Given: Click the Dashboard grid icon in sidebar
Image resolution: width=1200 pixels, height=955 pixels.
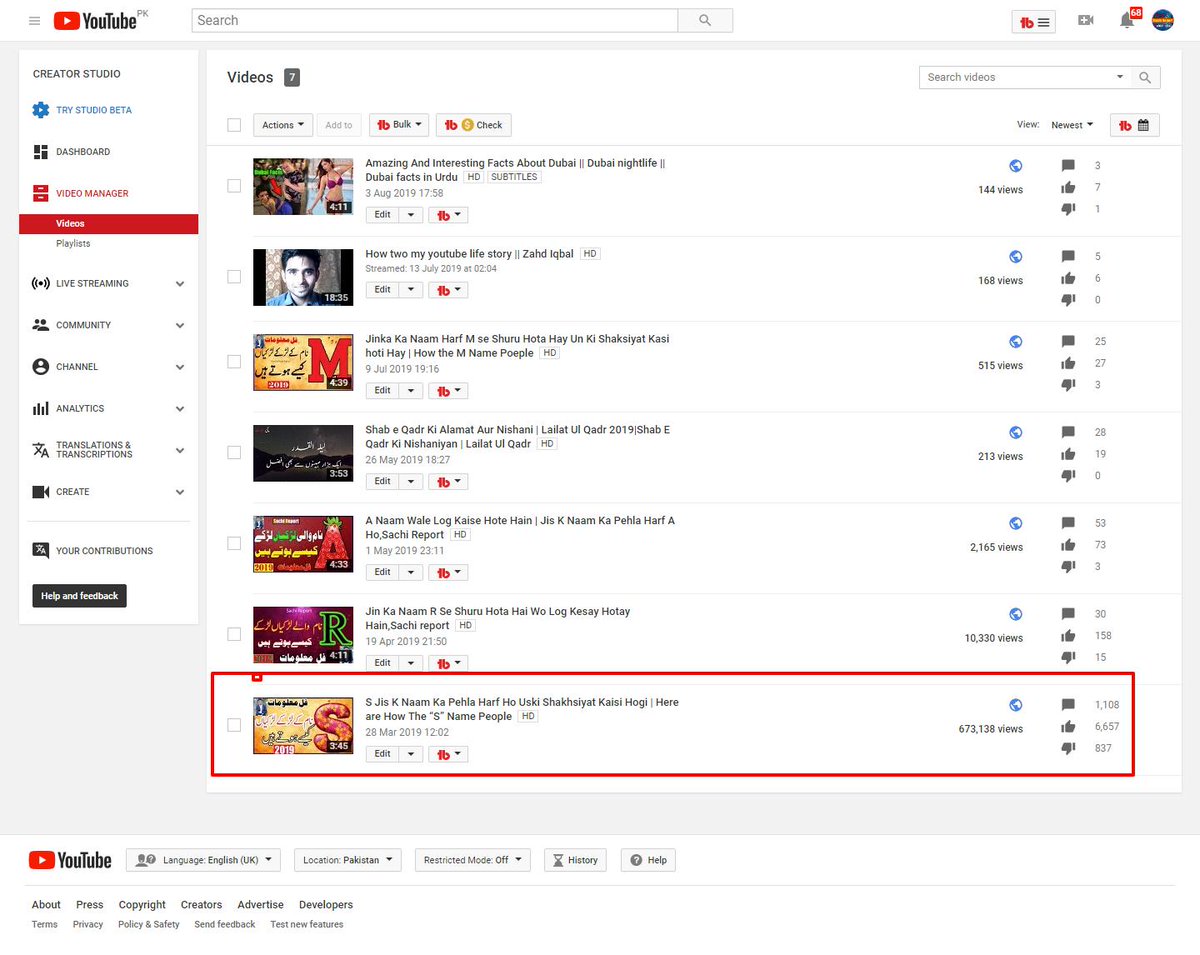Looking at the screenshot, I should 40,152.
